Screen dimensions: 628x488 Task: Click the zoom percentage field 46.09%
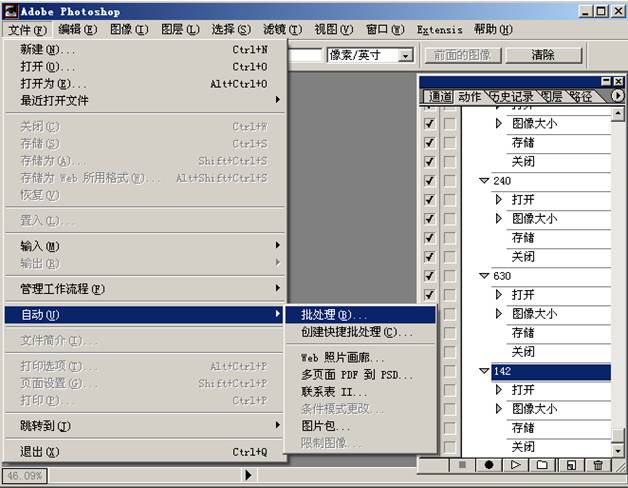[x=24, y=476]
